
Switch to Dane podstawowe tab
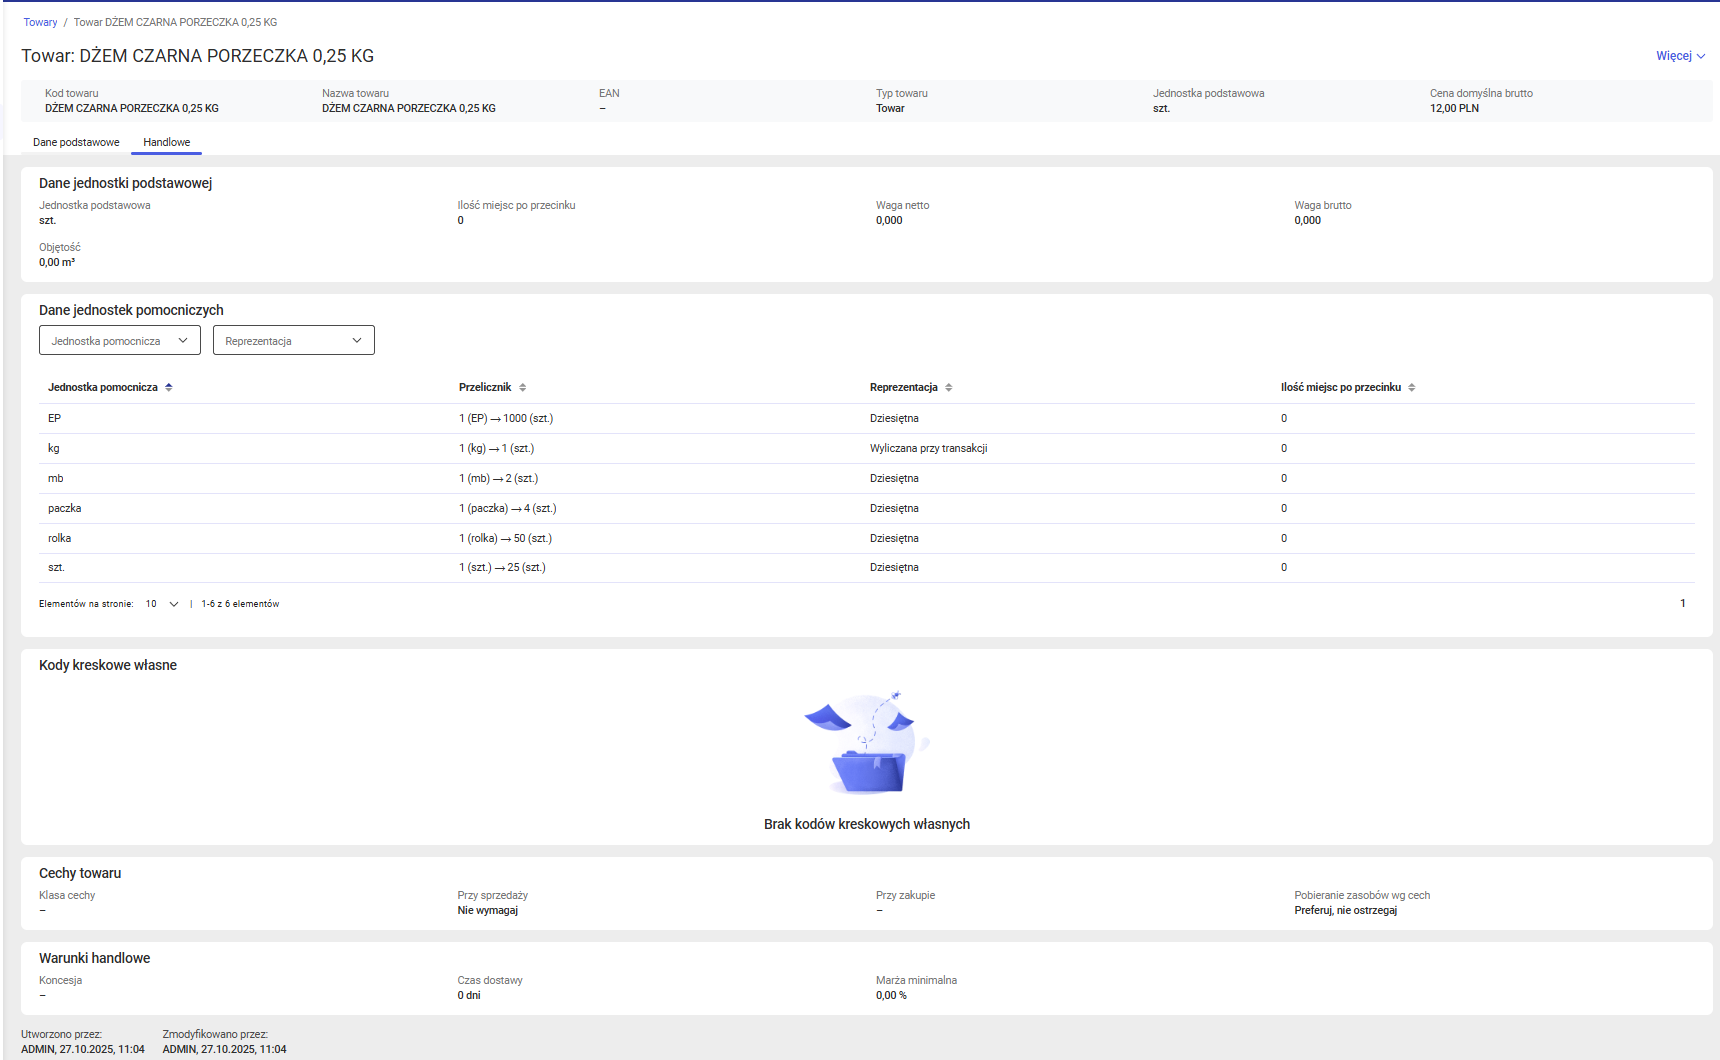click(76, 142)
